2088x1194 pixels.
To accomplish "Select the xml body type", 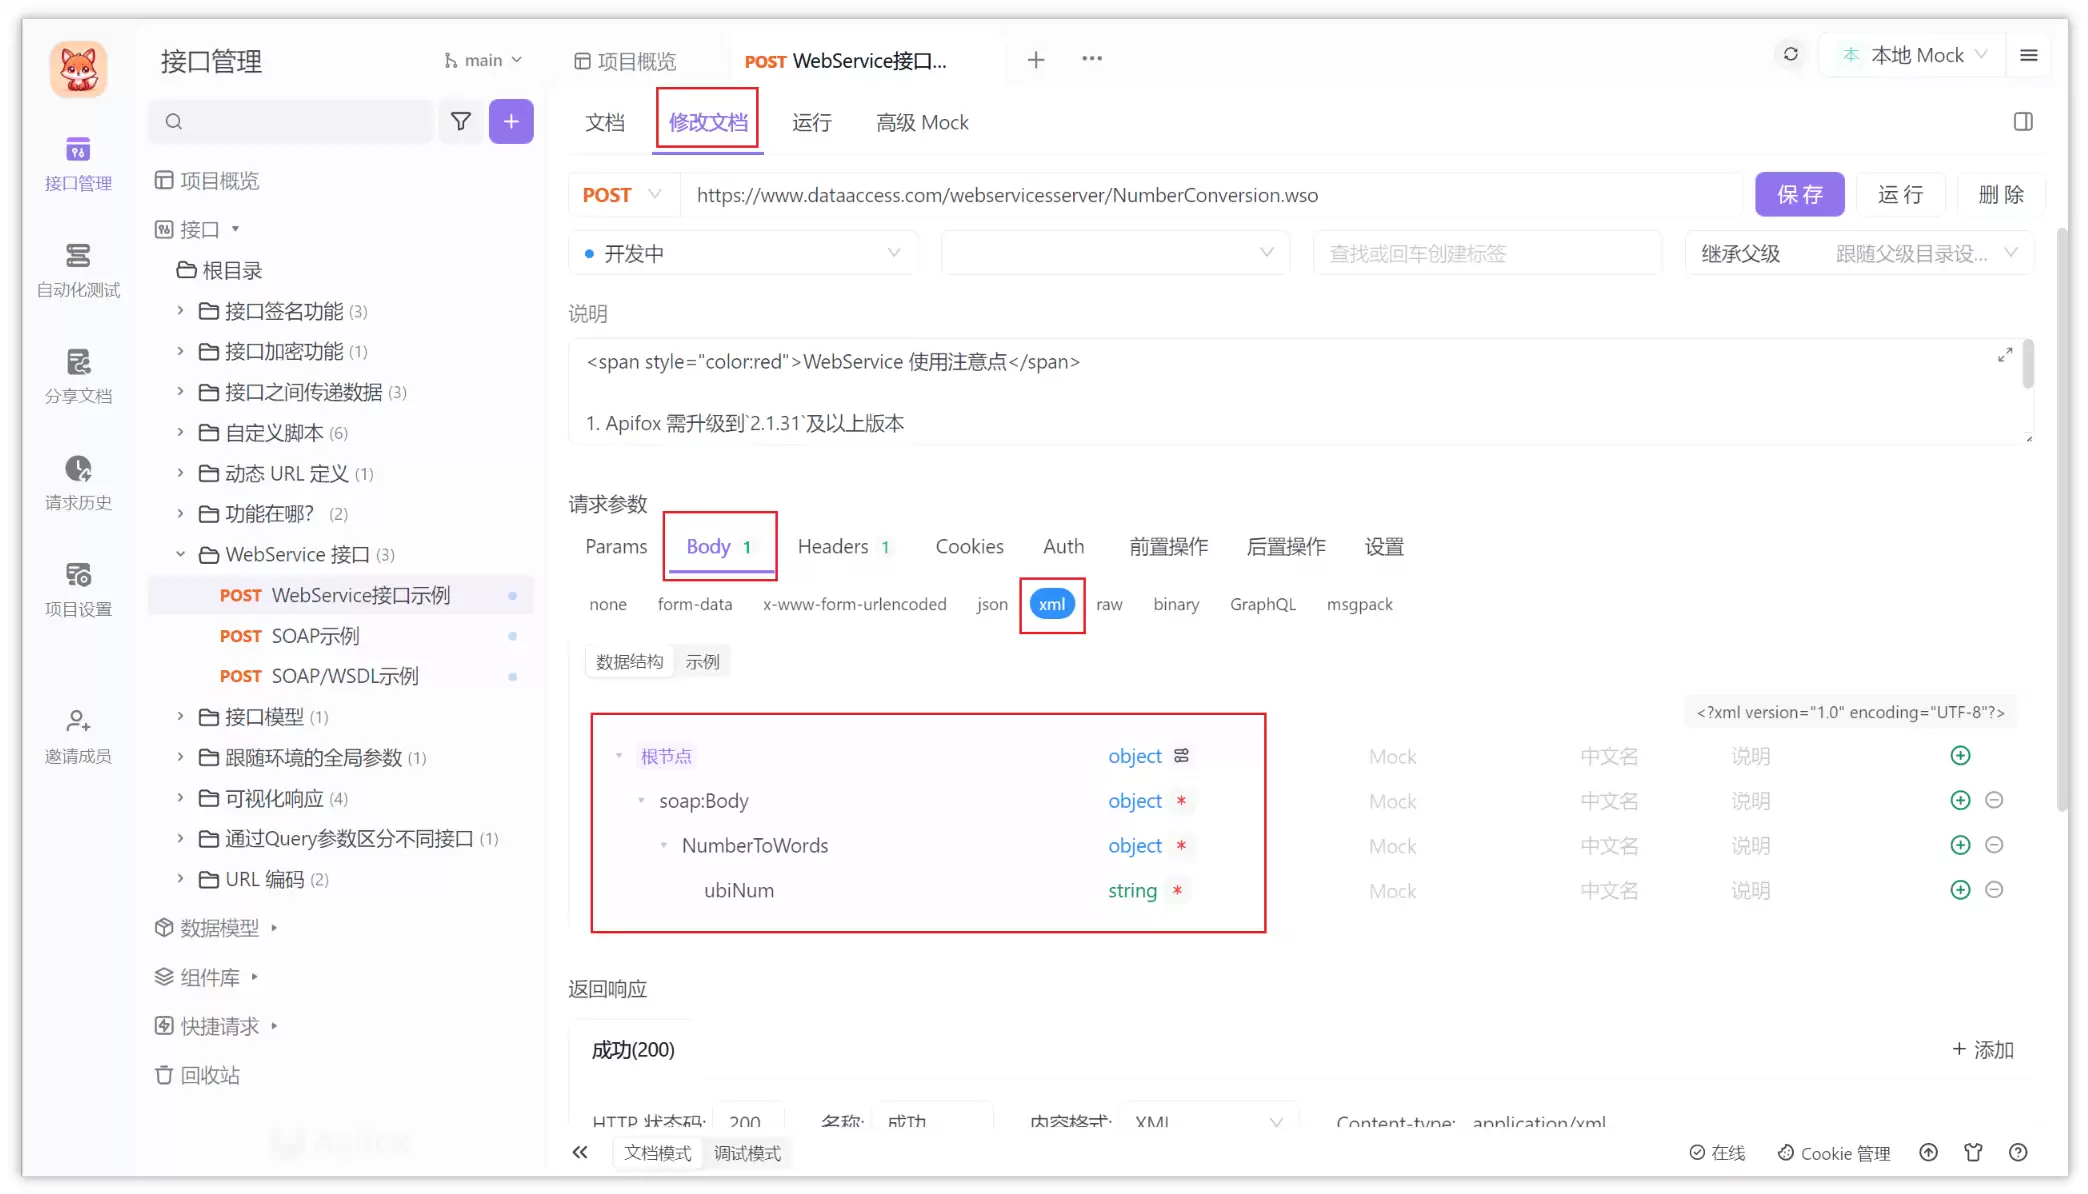I will pyautogui.click(x=1052, y=604).
